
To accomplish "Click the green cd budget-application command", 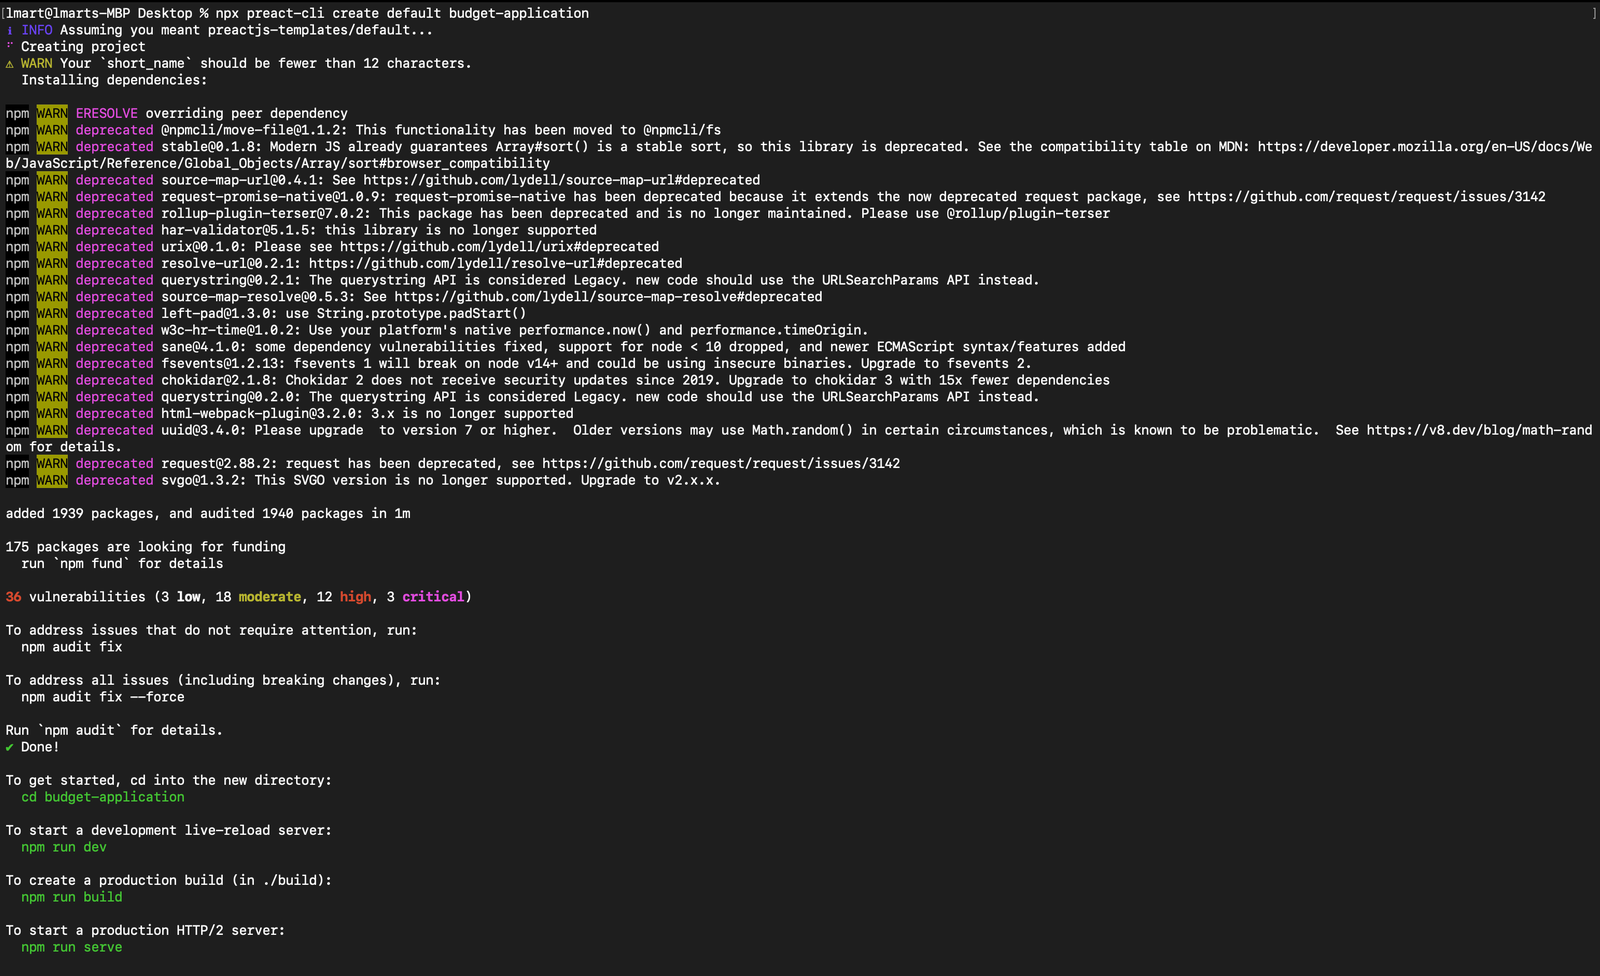I will (x=103, y=797).
